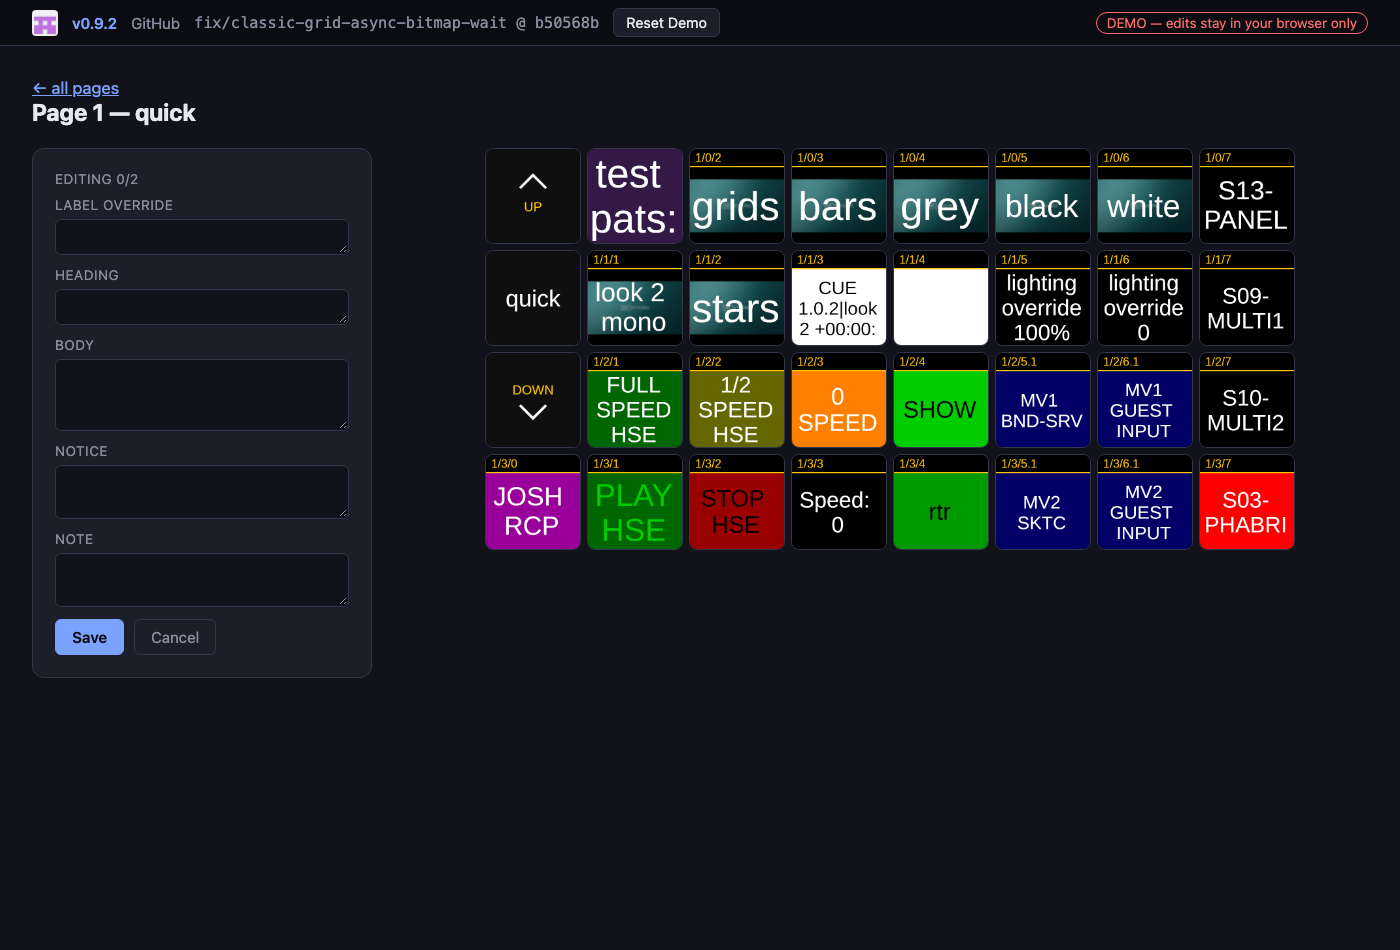Select the red S03-PHABRI button
This screenshot has height=950, width=1400.
coord(1247,502)
